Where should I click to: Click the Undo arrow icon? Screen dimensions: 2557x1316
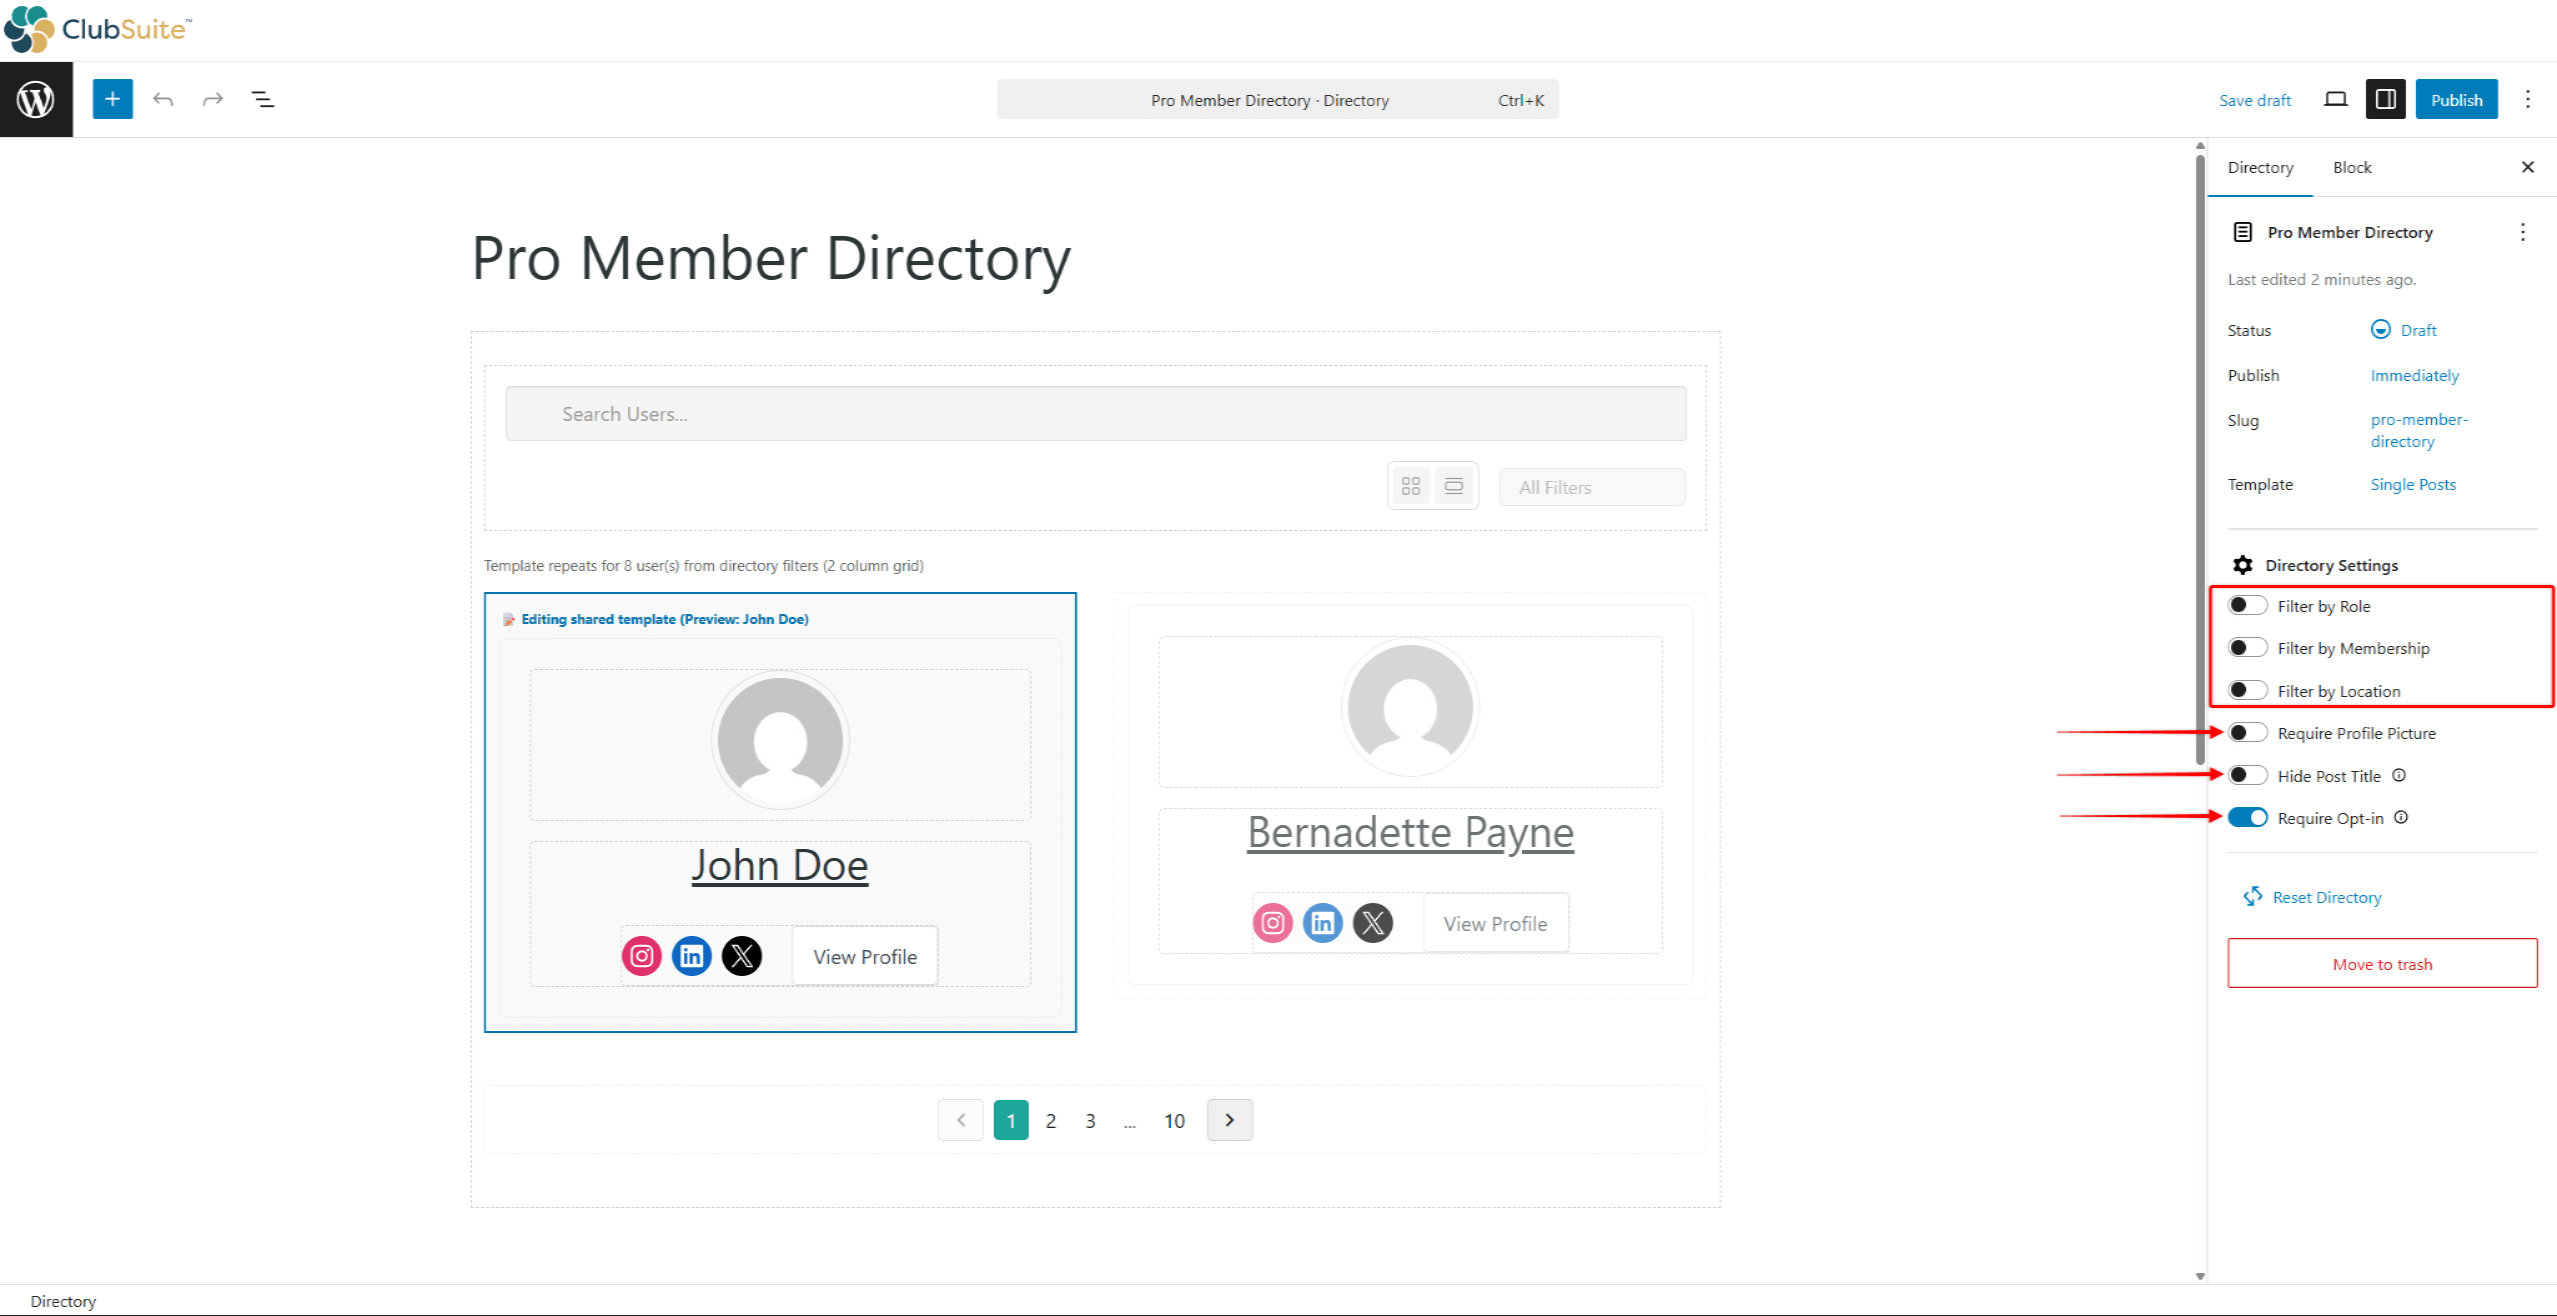click(x=163, y=99)
